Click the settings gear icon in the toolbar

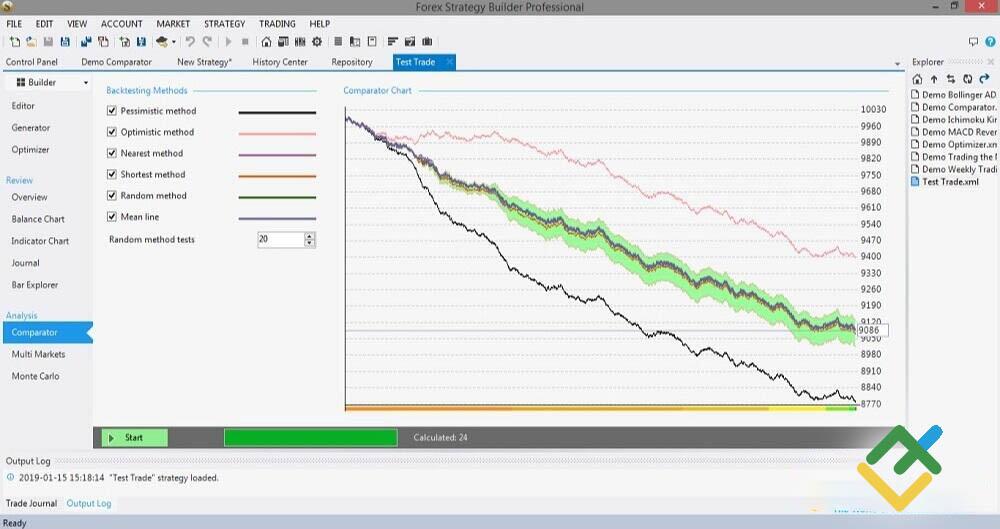(317, 42)
